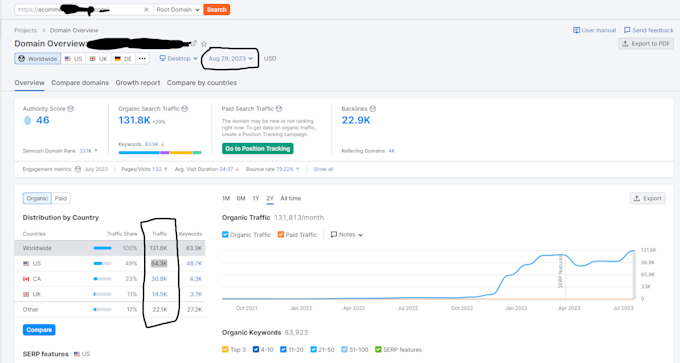This screenshot has width=680, height=363.
Task: Switch to Compare domains tab
Action: (80, 83)
